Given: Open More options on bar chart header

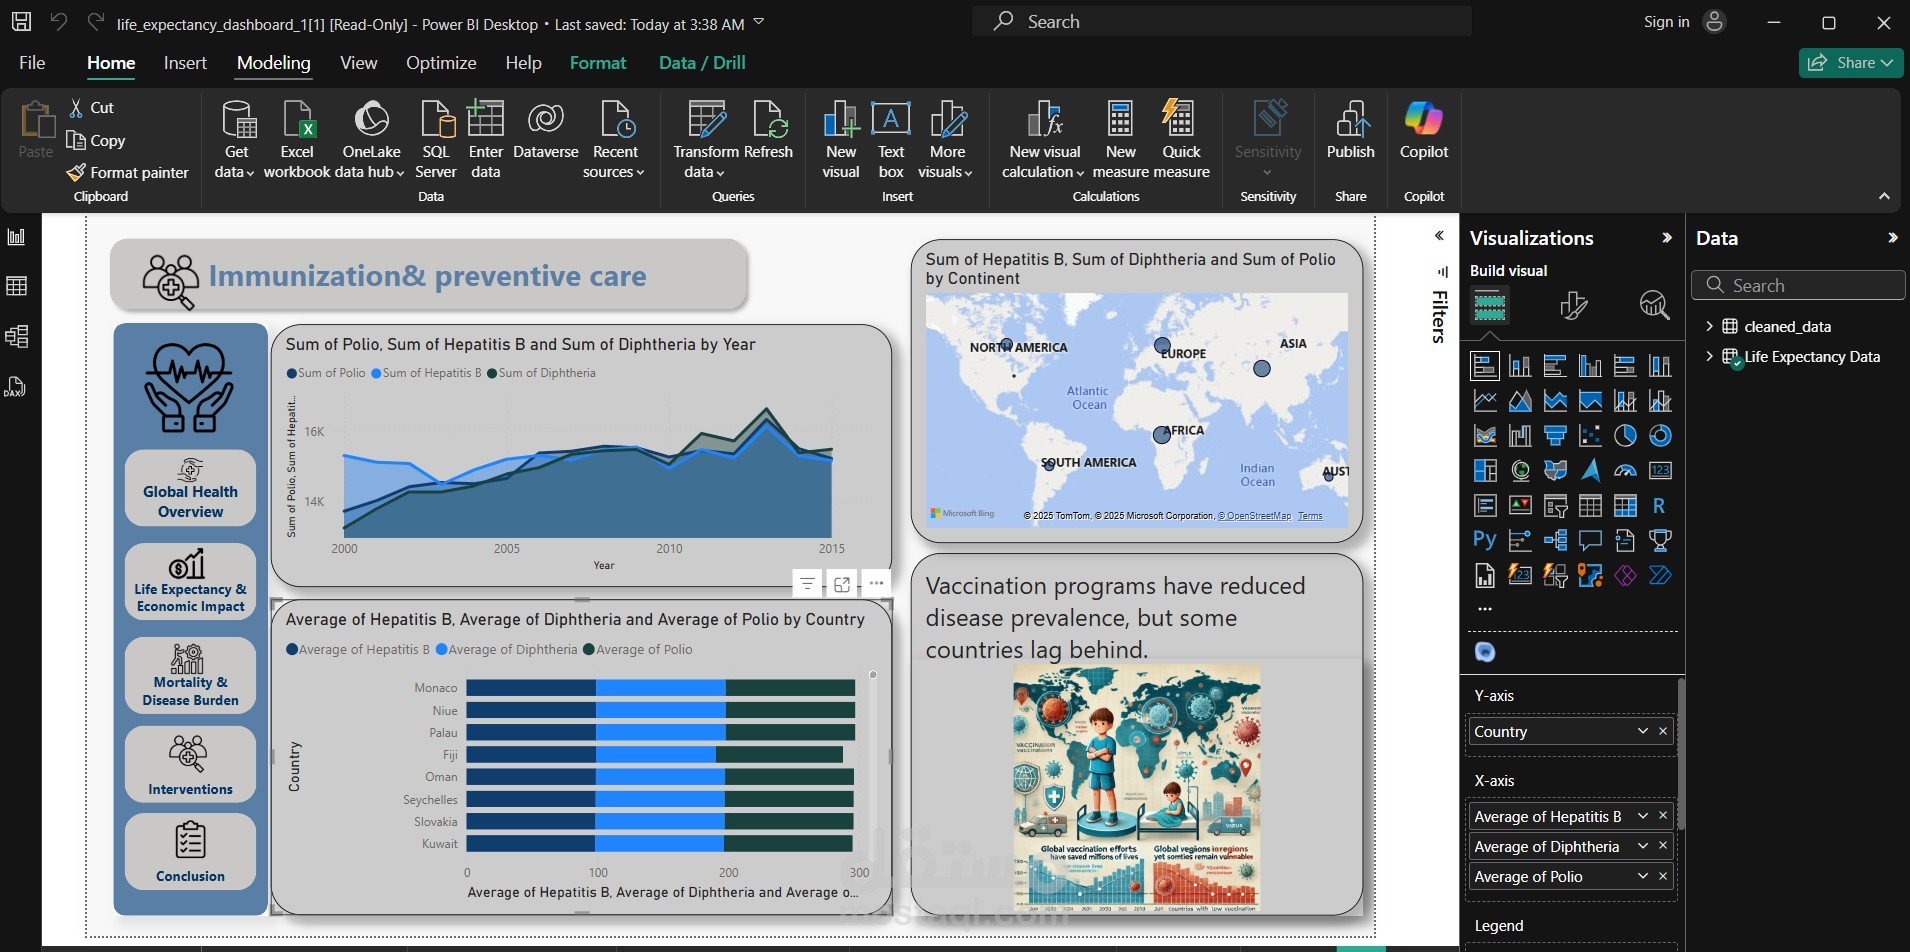Looking at the screenshot, I should (876, 583).
